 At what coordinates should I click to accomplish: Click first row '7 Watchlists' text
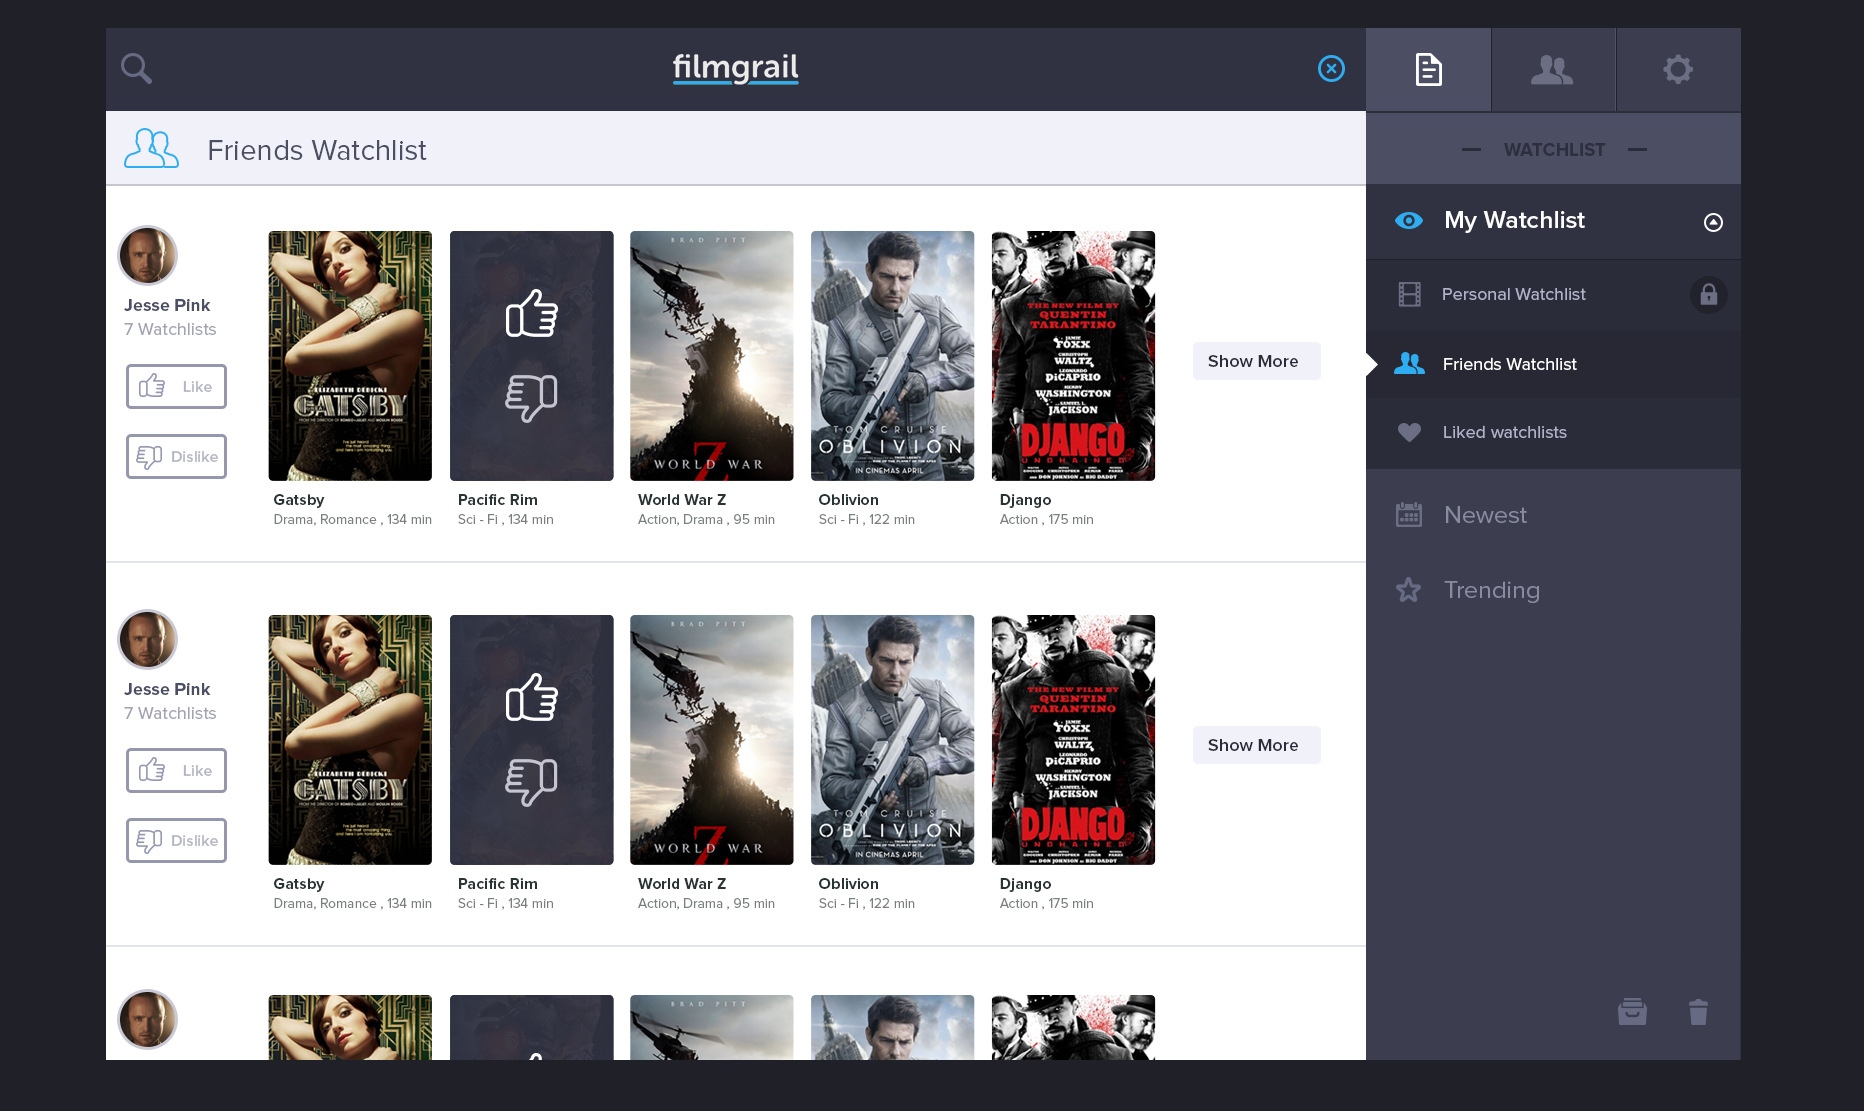(170, 329)
